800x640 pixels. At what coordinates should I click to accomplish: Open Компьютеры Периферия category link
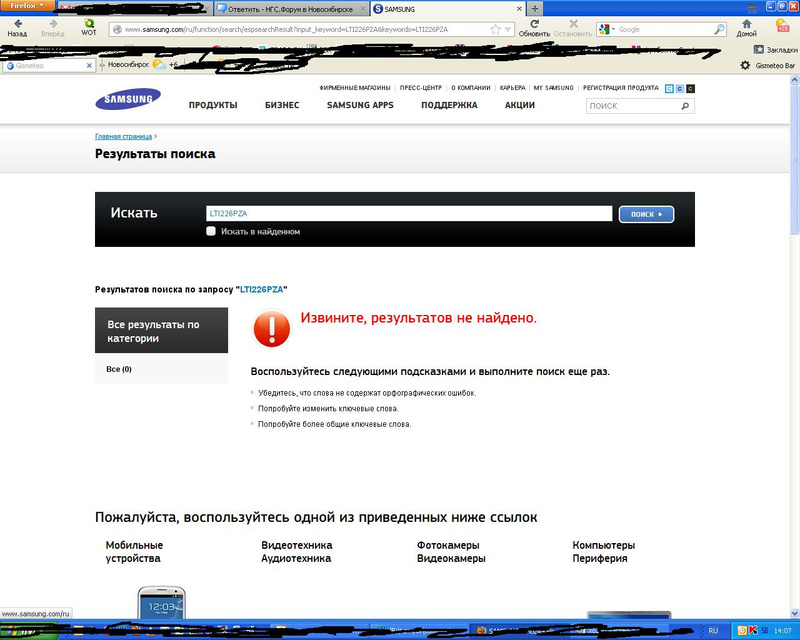604,552
